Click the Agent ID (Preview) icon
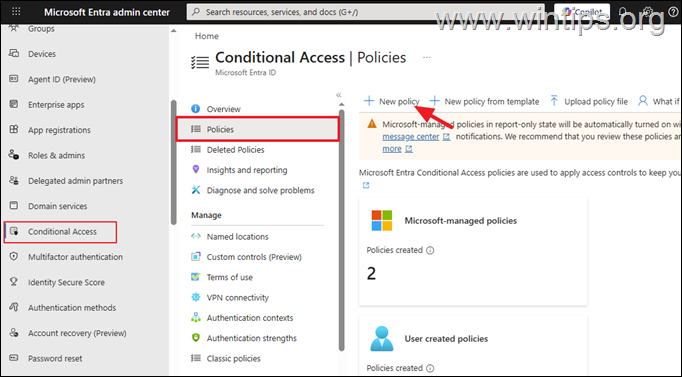This screenshot has width=682, height=377. (x=14, y=79)
